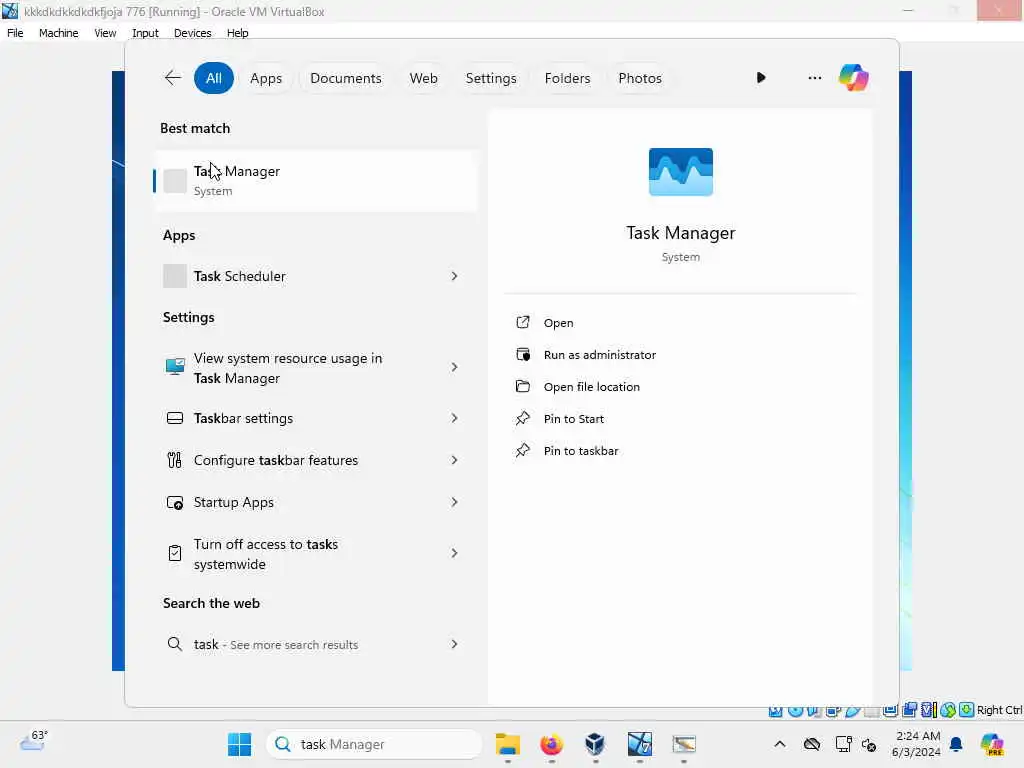The width and height of the screenshot is (1024, 768).
Task: Open the Task Manager best match result
Action: (x=315, y=181)
